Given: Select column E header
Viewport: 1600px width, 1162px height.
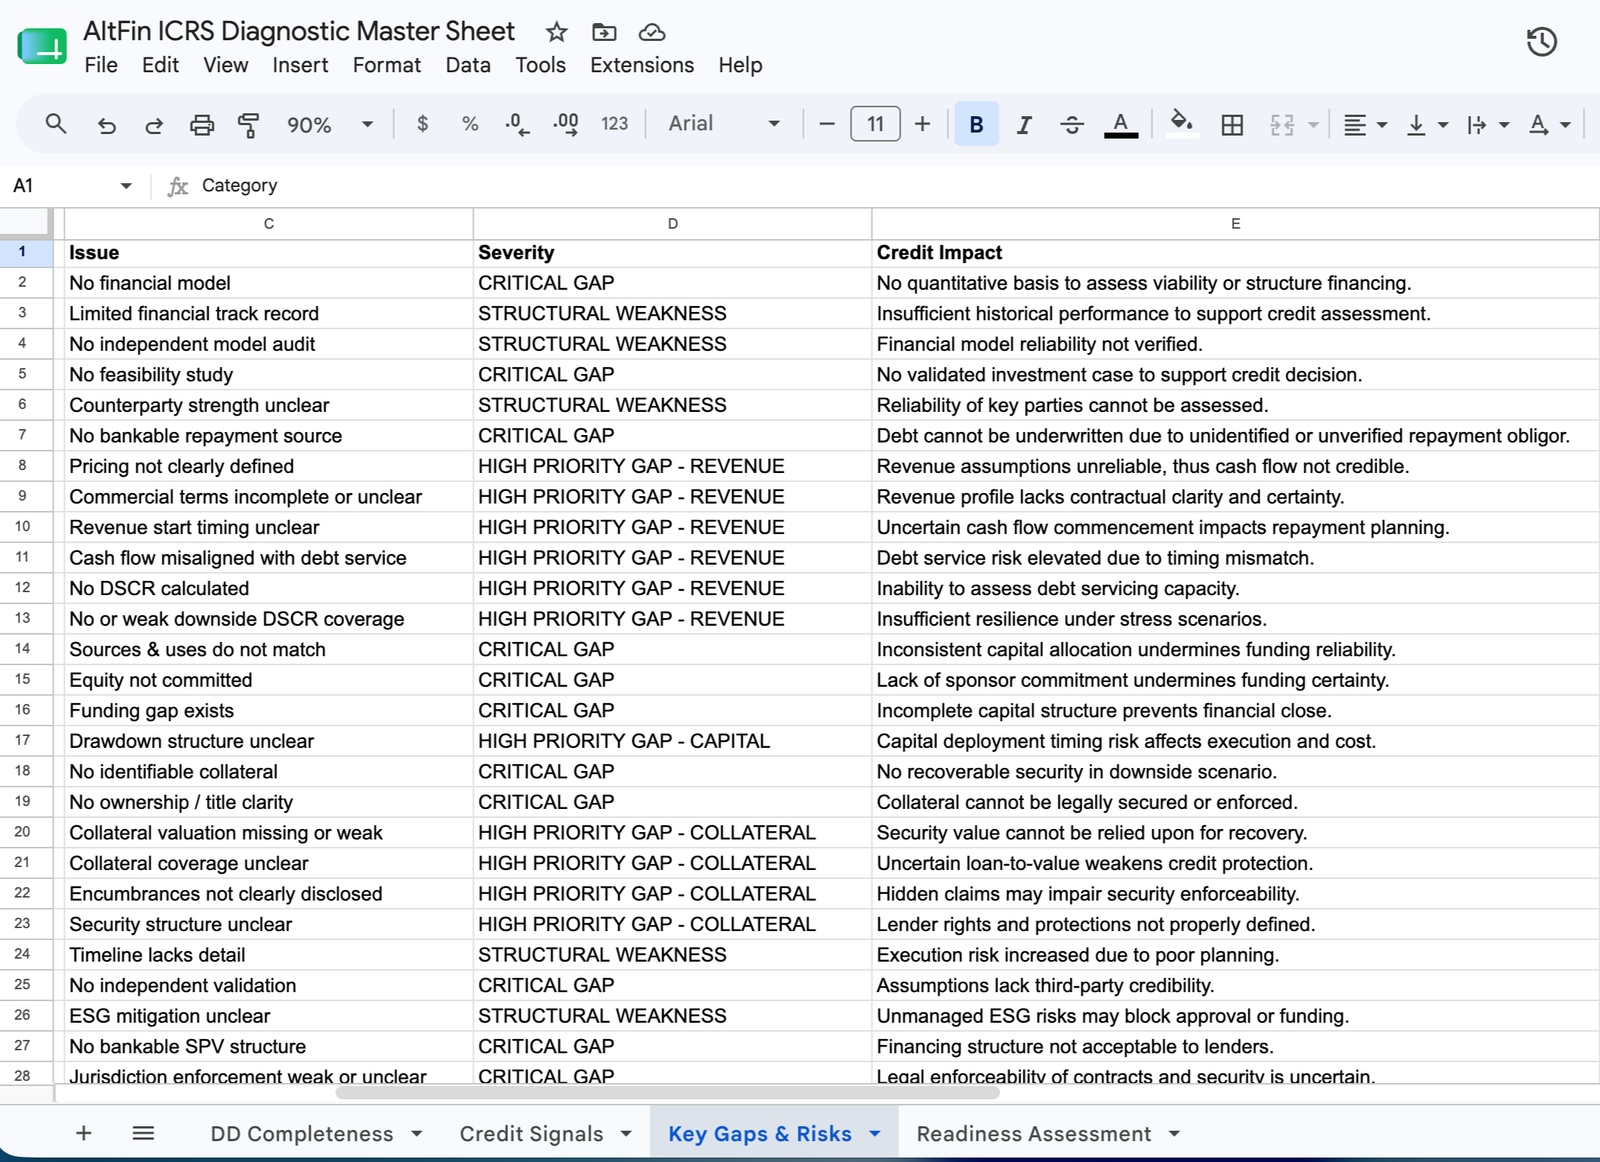Looking at the screenshot, I should click(x=1236, y=224).
